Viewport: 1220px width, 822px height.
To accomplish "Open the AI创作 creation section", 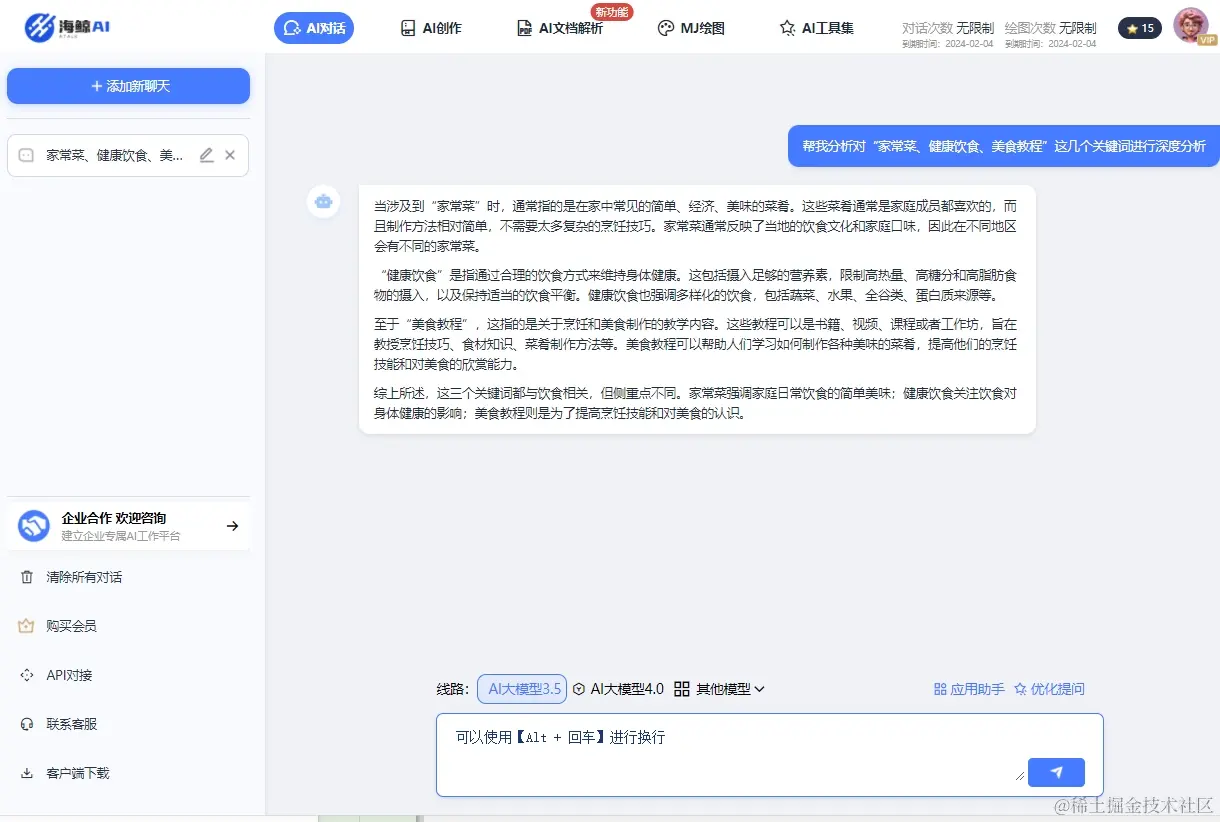I will [431, 28].
